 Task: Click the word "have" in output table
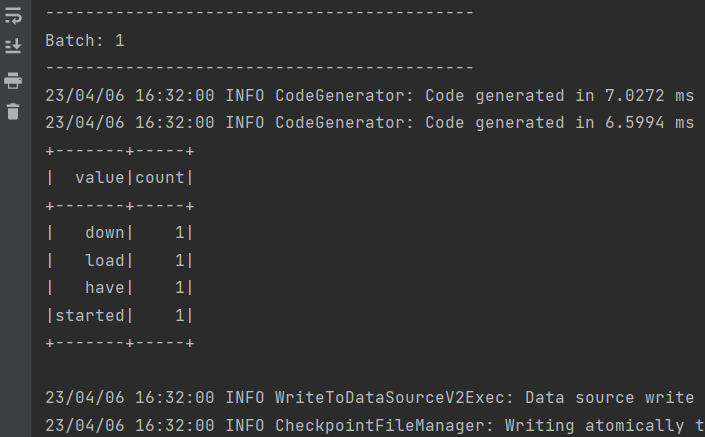105,288
